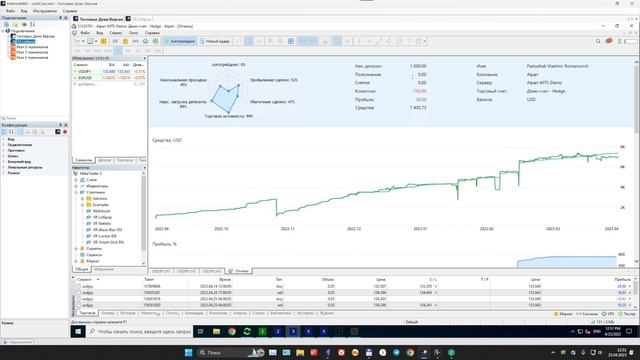
Task: Select the highlighted timeframe button
Action: click(118, 51)
